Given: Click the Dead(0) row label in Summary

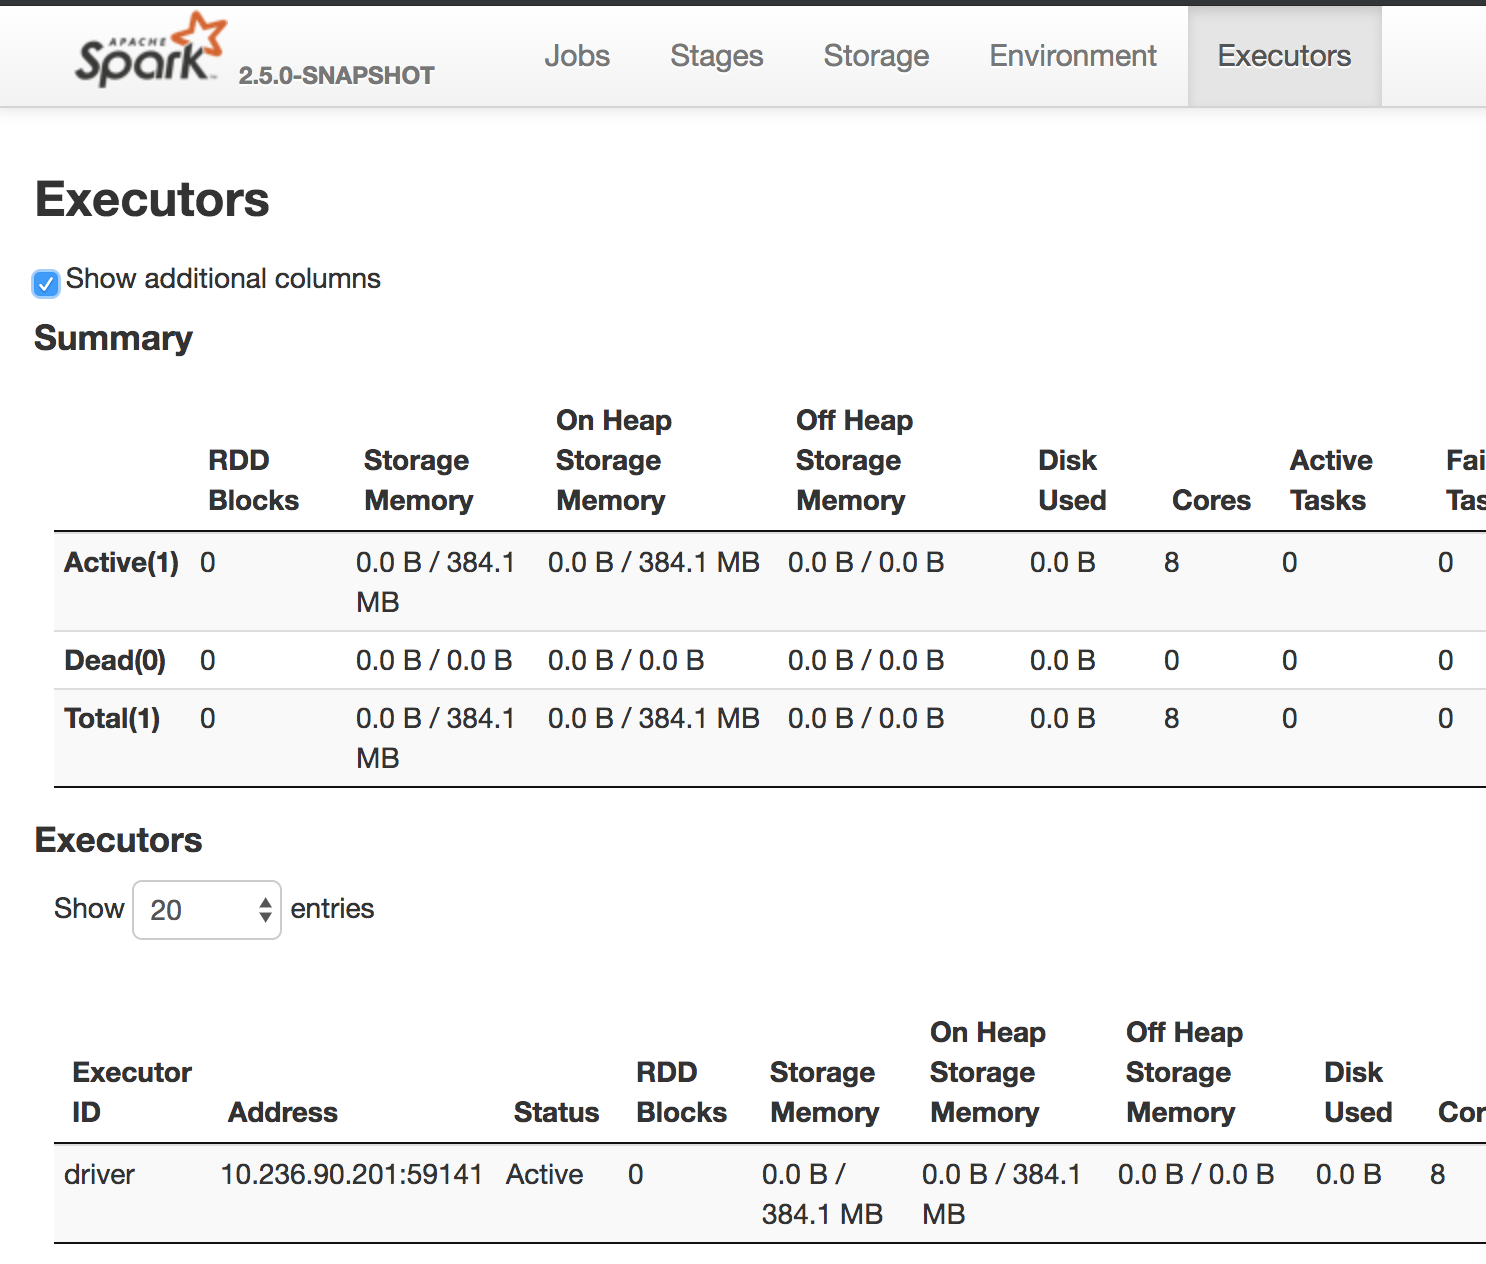Looking at the screenshot, I should coord(115,660).
